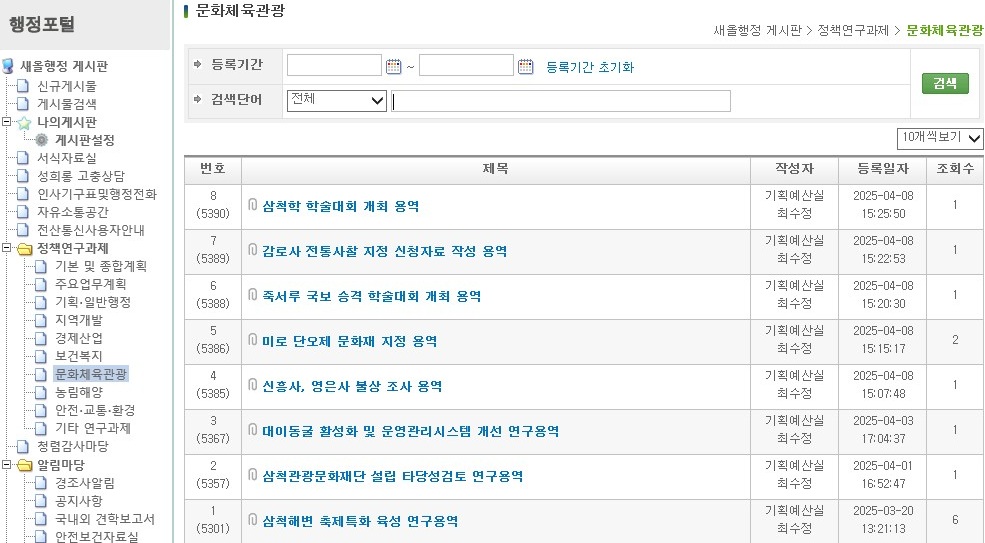Collapse the 나의게시판 tree node

click(6, 122)
